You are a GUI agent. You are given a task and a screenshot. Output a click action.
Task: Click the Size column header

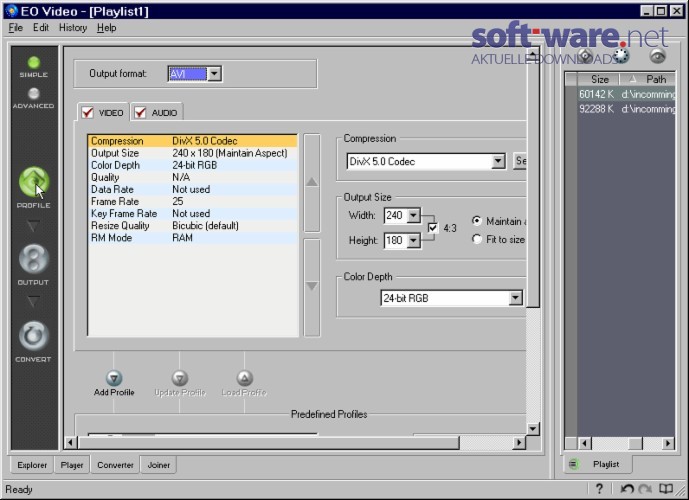[599, 79]
